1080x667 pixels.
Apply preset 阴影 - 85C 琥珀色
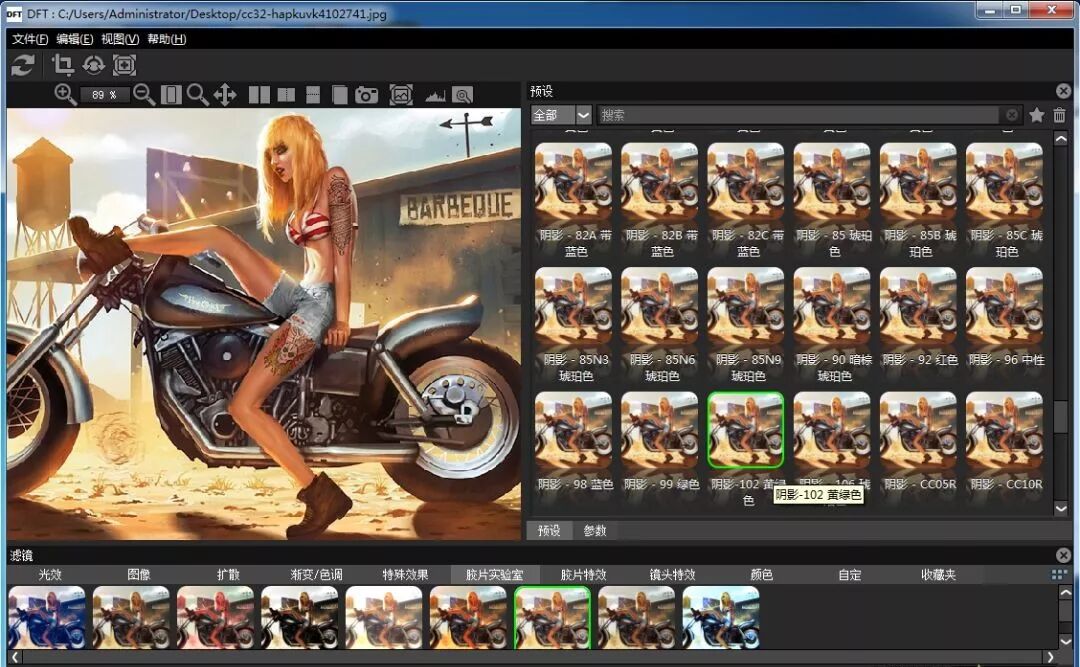point(1004,181)
